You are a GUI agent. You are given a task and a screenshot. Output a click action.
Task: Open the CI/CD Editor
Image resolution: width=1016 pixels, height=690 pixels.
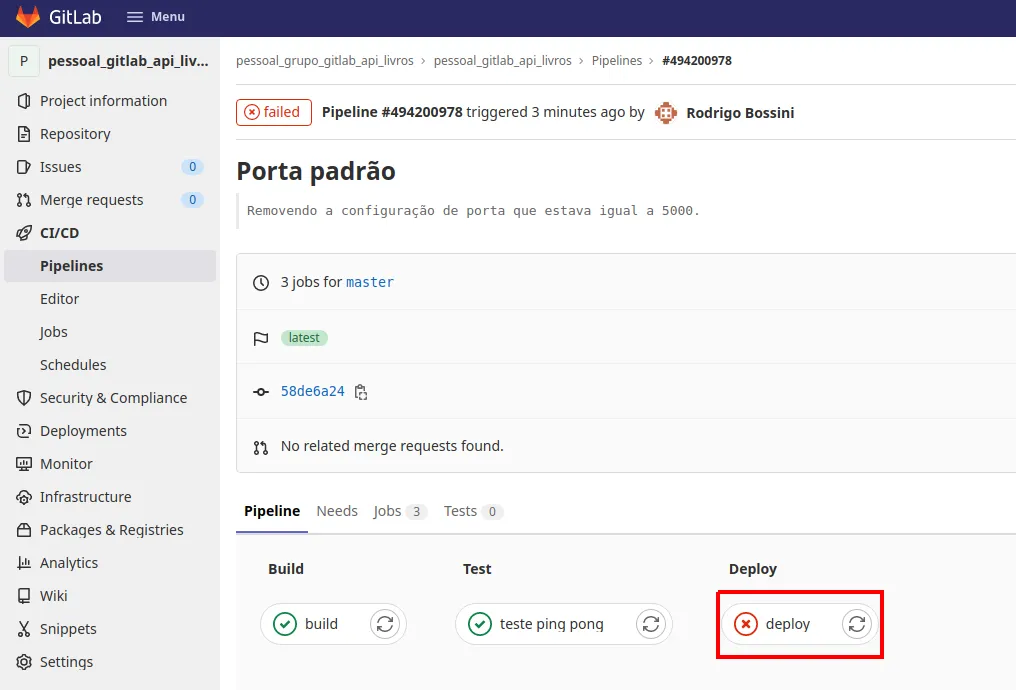pyautogui.click(x=60, y=299)
